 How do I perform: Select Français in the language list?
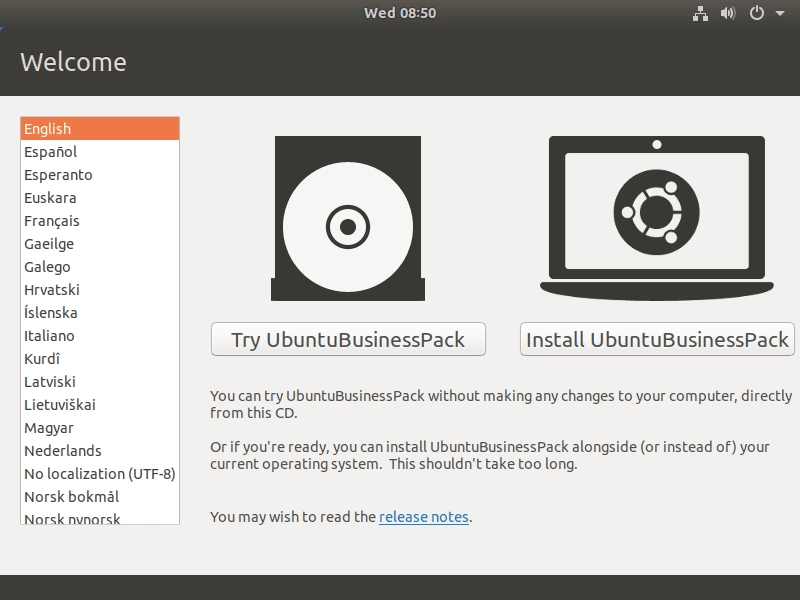tap(100, 220)
